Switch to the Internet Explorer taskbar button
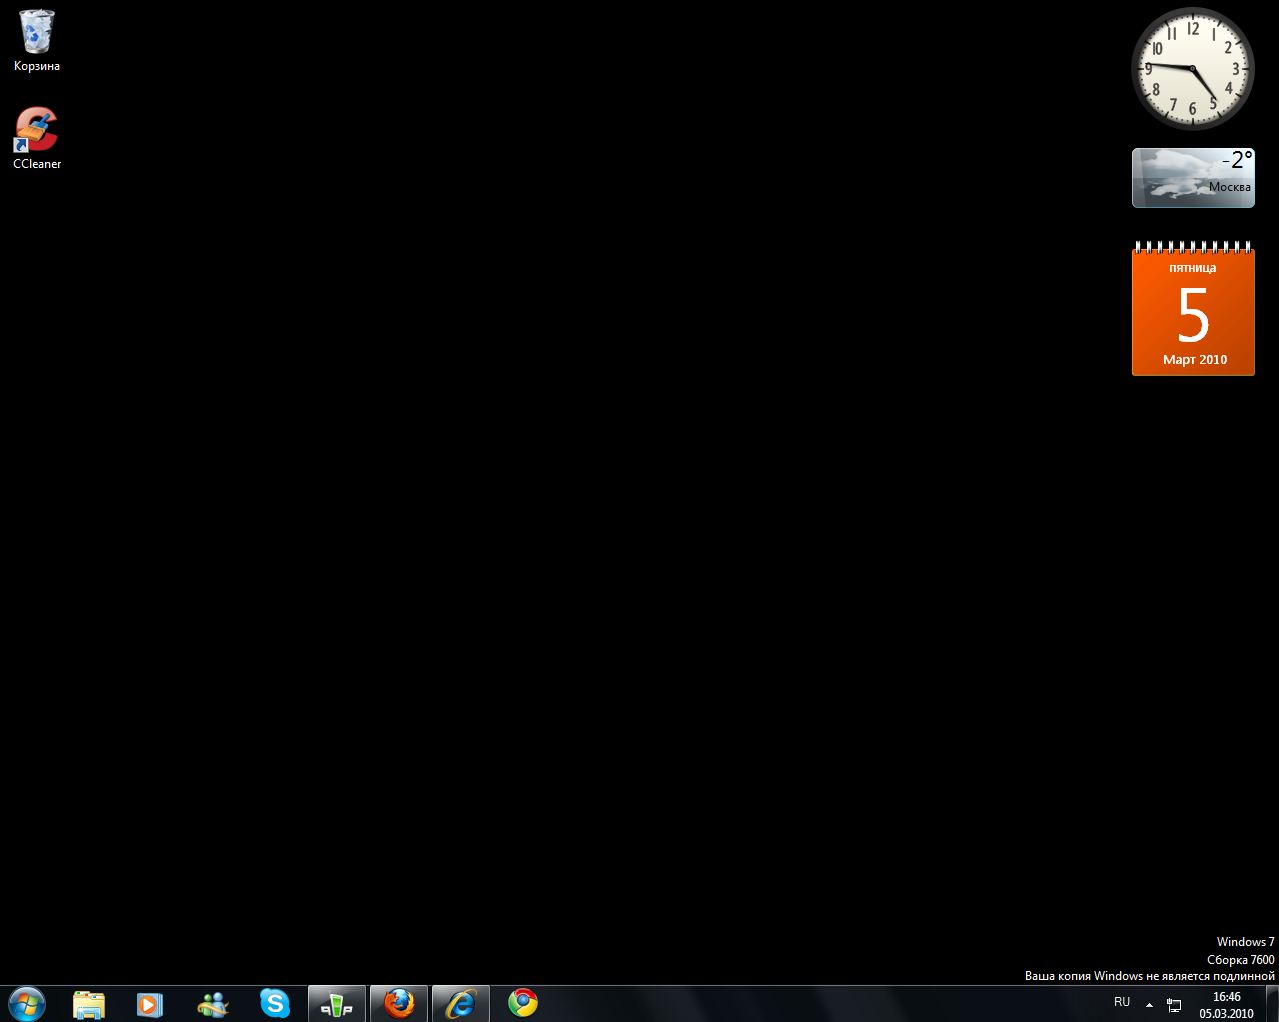This screenshot has width=1279, height=1022. click(x=461, y=1004)
